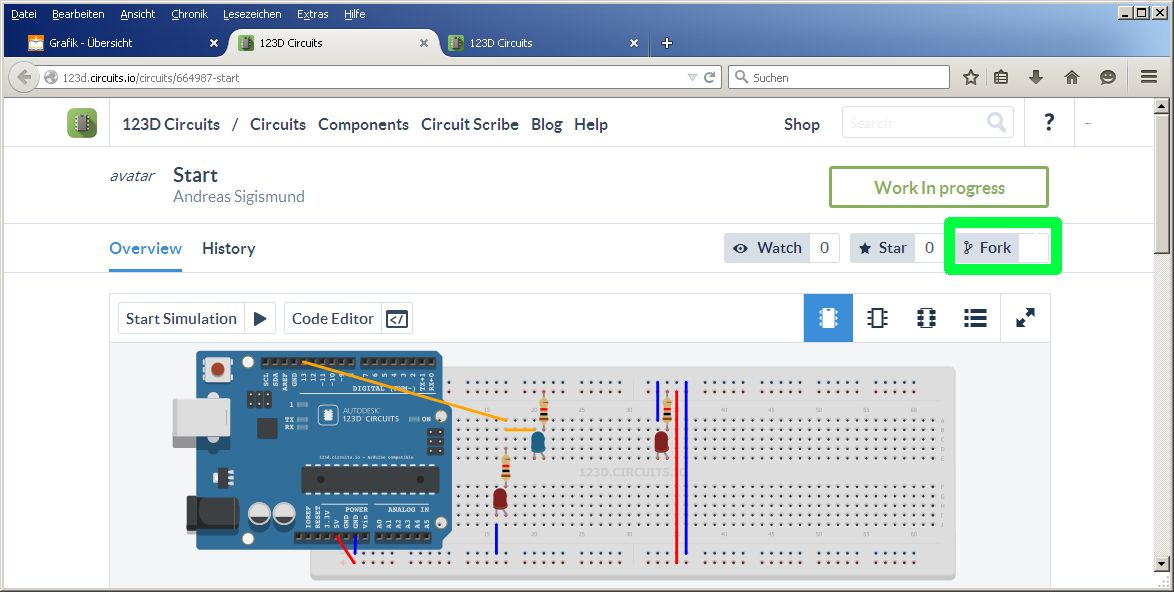Toggle Star for this circuit
The image size is (1174, 592).
882,248
